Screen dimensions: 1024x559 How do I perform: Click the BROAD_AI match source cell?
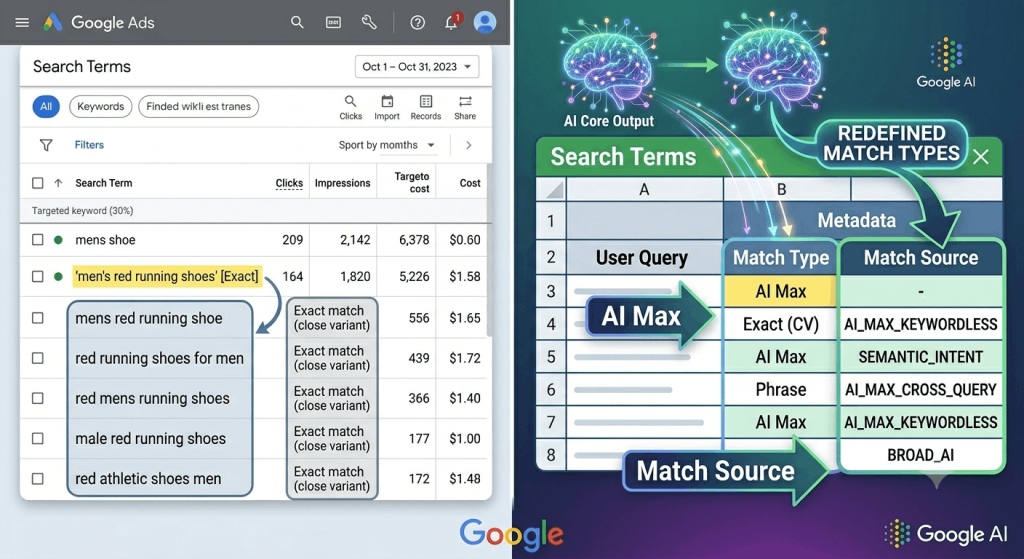(921, 455)
